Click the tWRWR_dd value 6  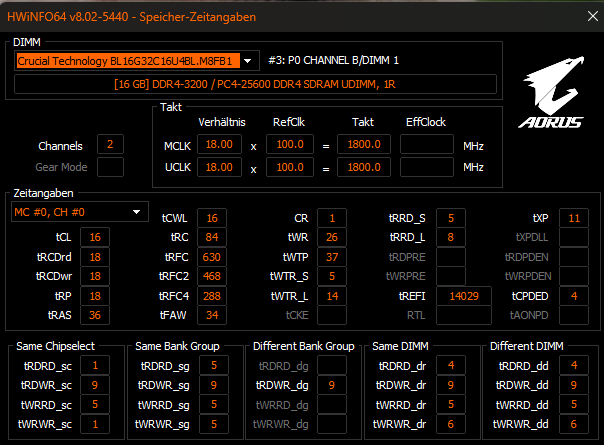tap(574, 424)
